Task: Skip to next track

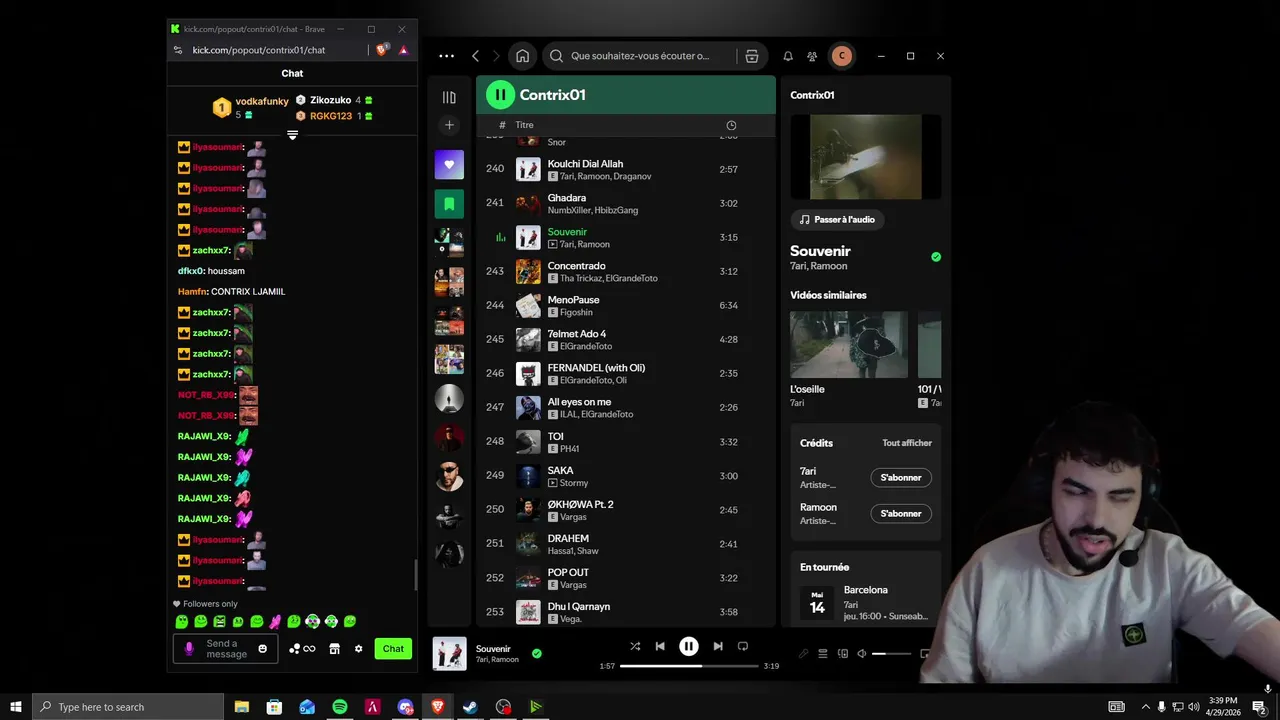Action: (718, 646)
